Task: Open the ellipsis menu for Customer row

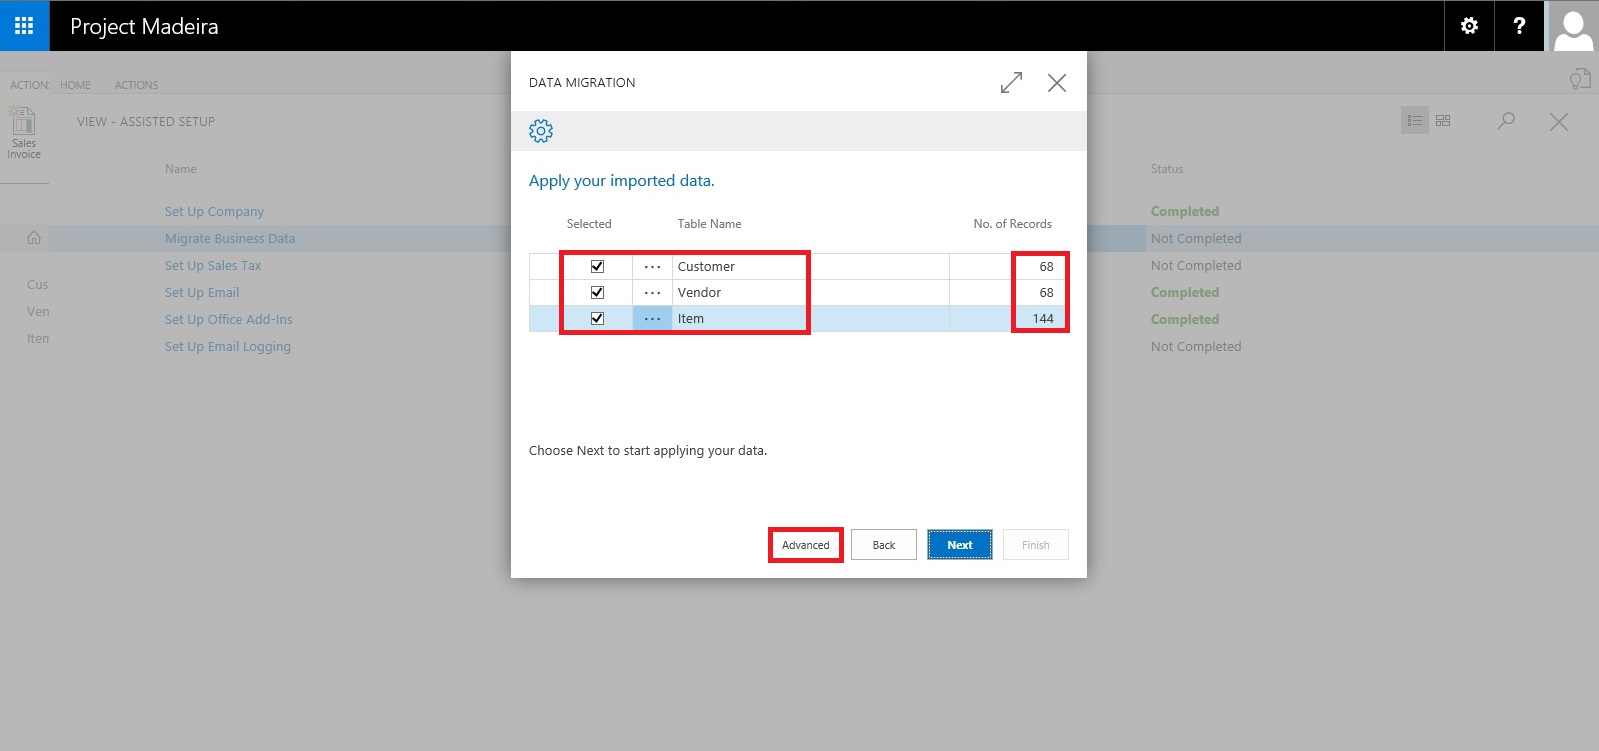Action: [652, 267]
